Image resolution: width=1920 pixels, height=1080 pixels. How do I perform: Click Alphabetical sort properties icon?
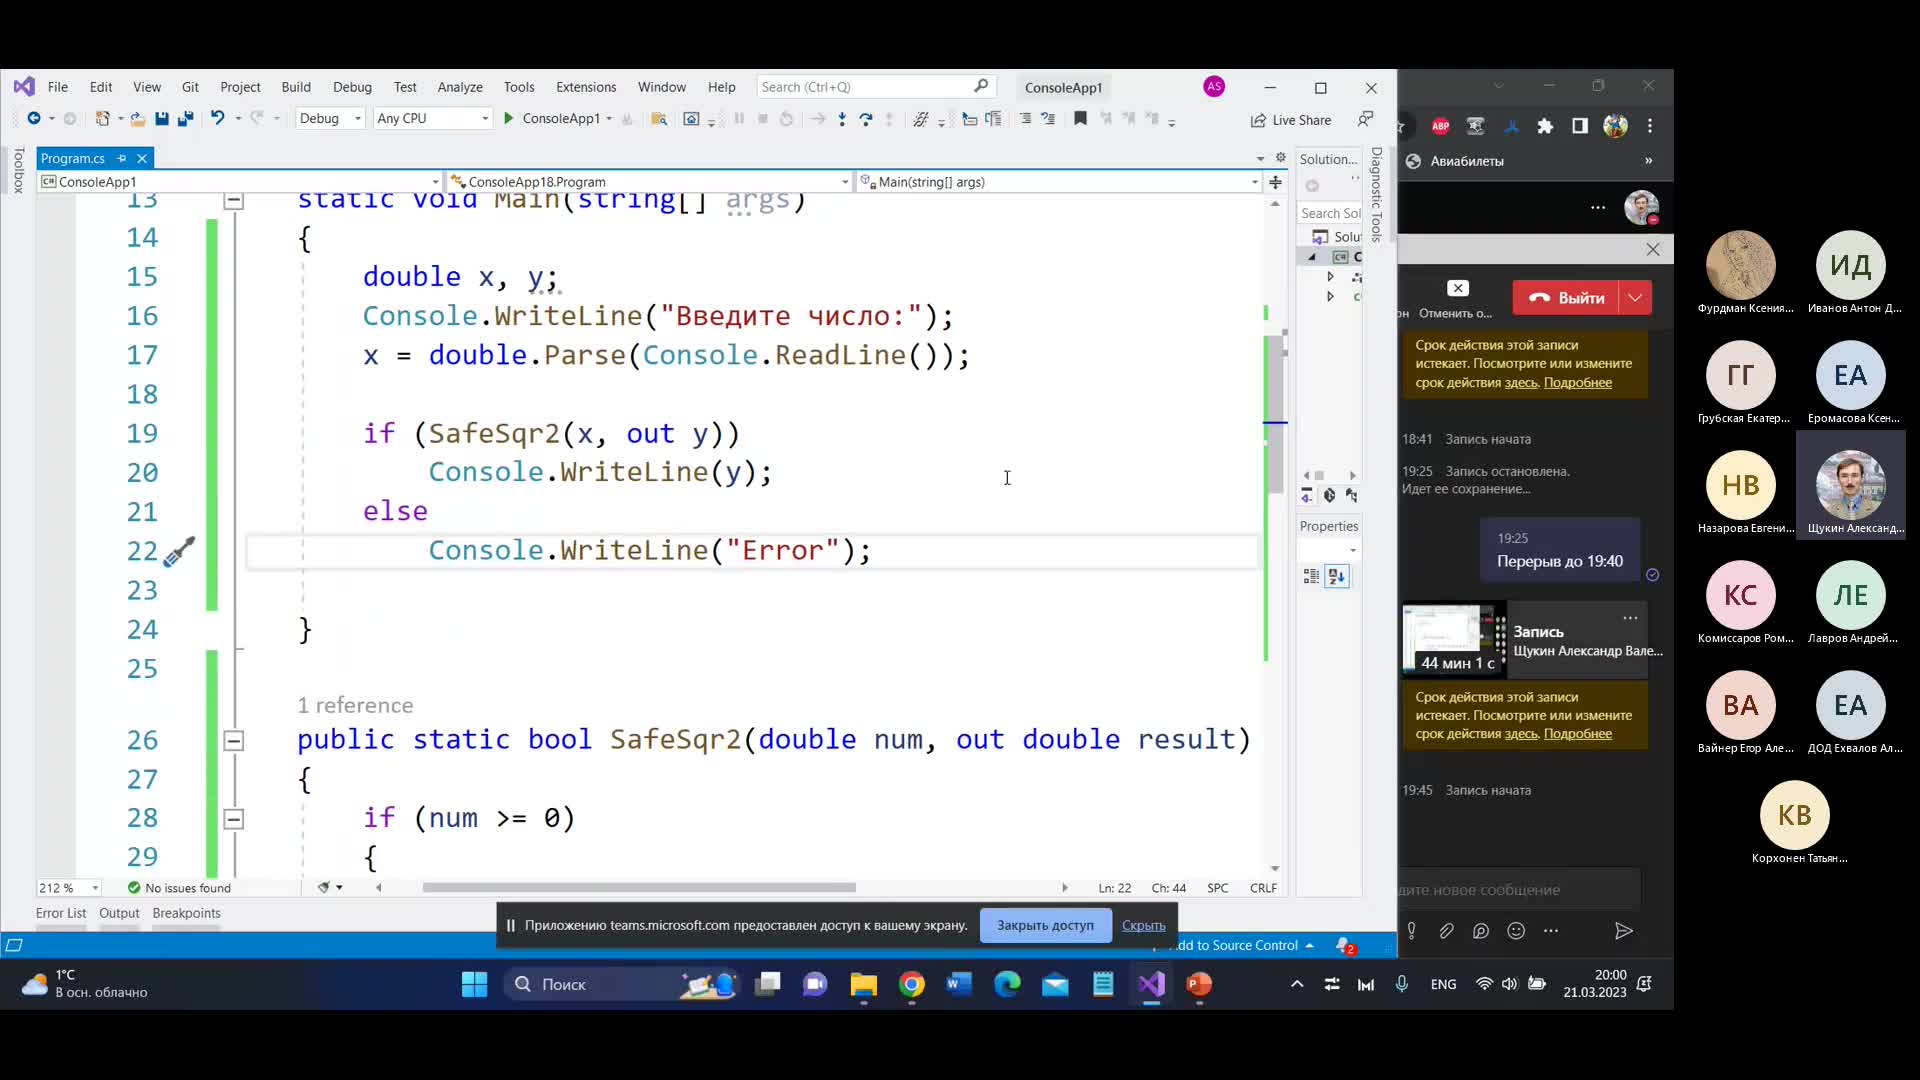[x=1337, y=576]
